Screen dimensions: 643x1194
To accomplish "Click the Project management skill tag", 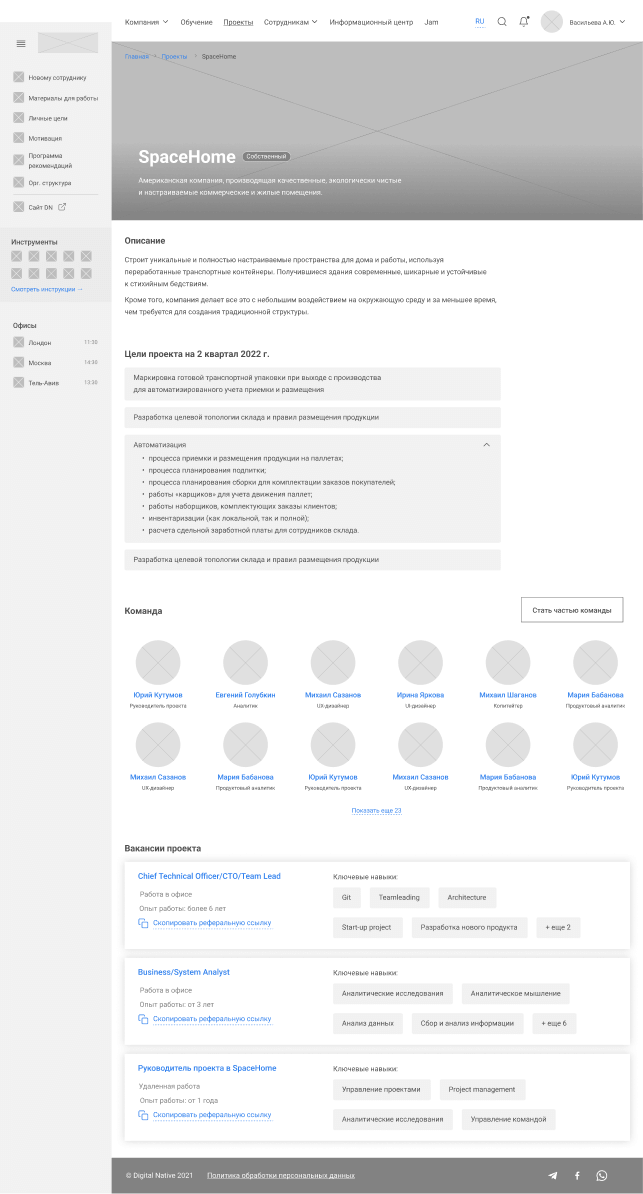I will click(x=482, y=1089).
